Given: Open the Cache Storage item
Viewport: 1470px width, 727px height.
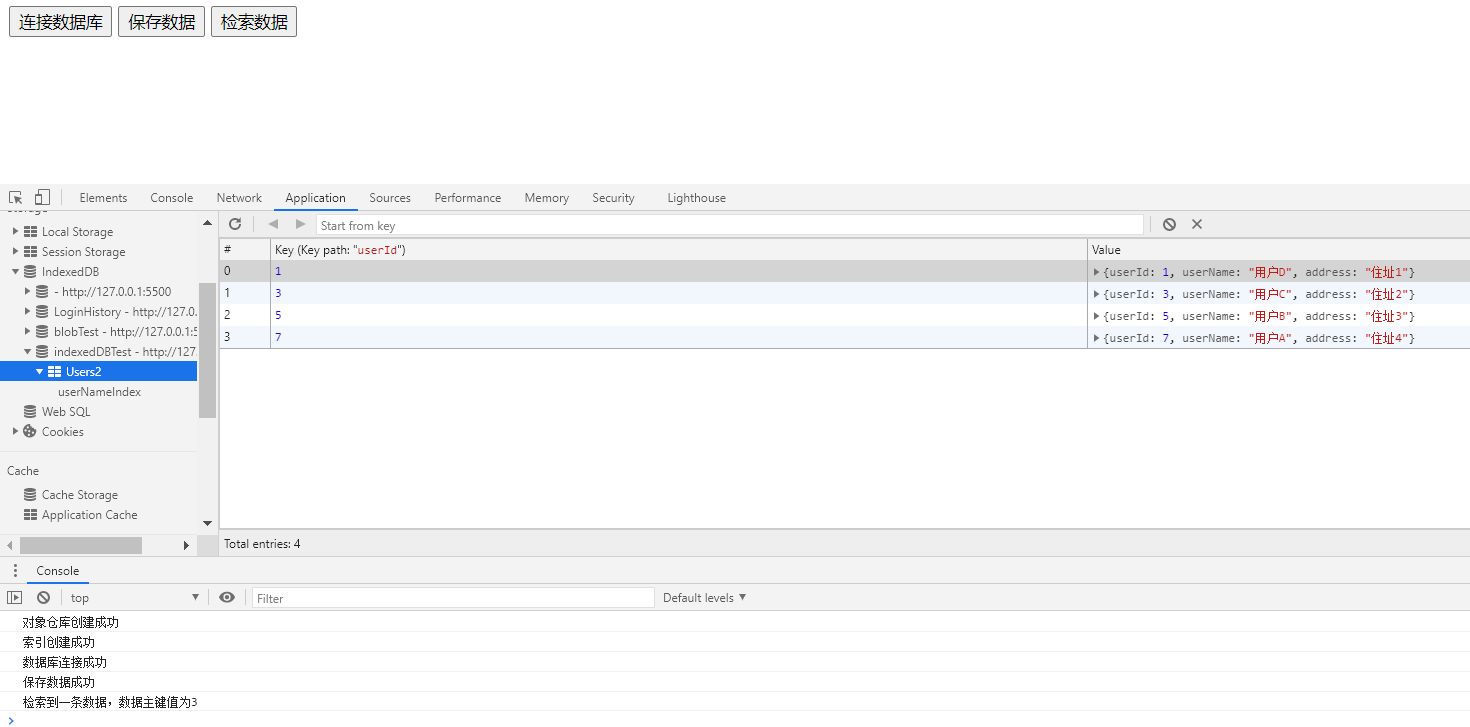Looking at the screenshot, I should (x=79, y=495).
